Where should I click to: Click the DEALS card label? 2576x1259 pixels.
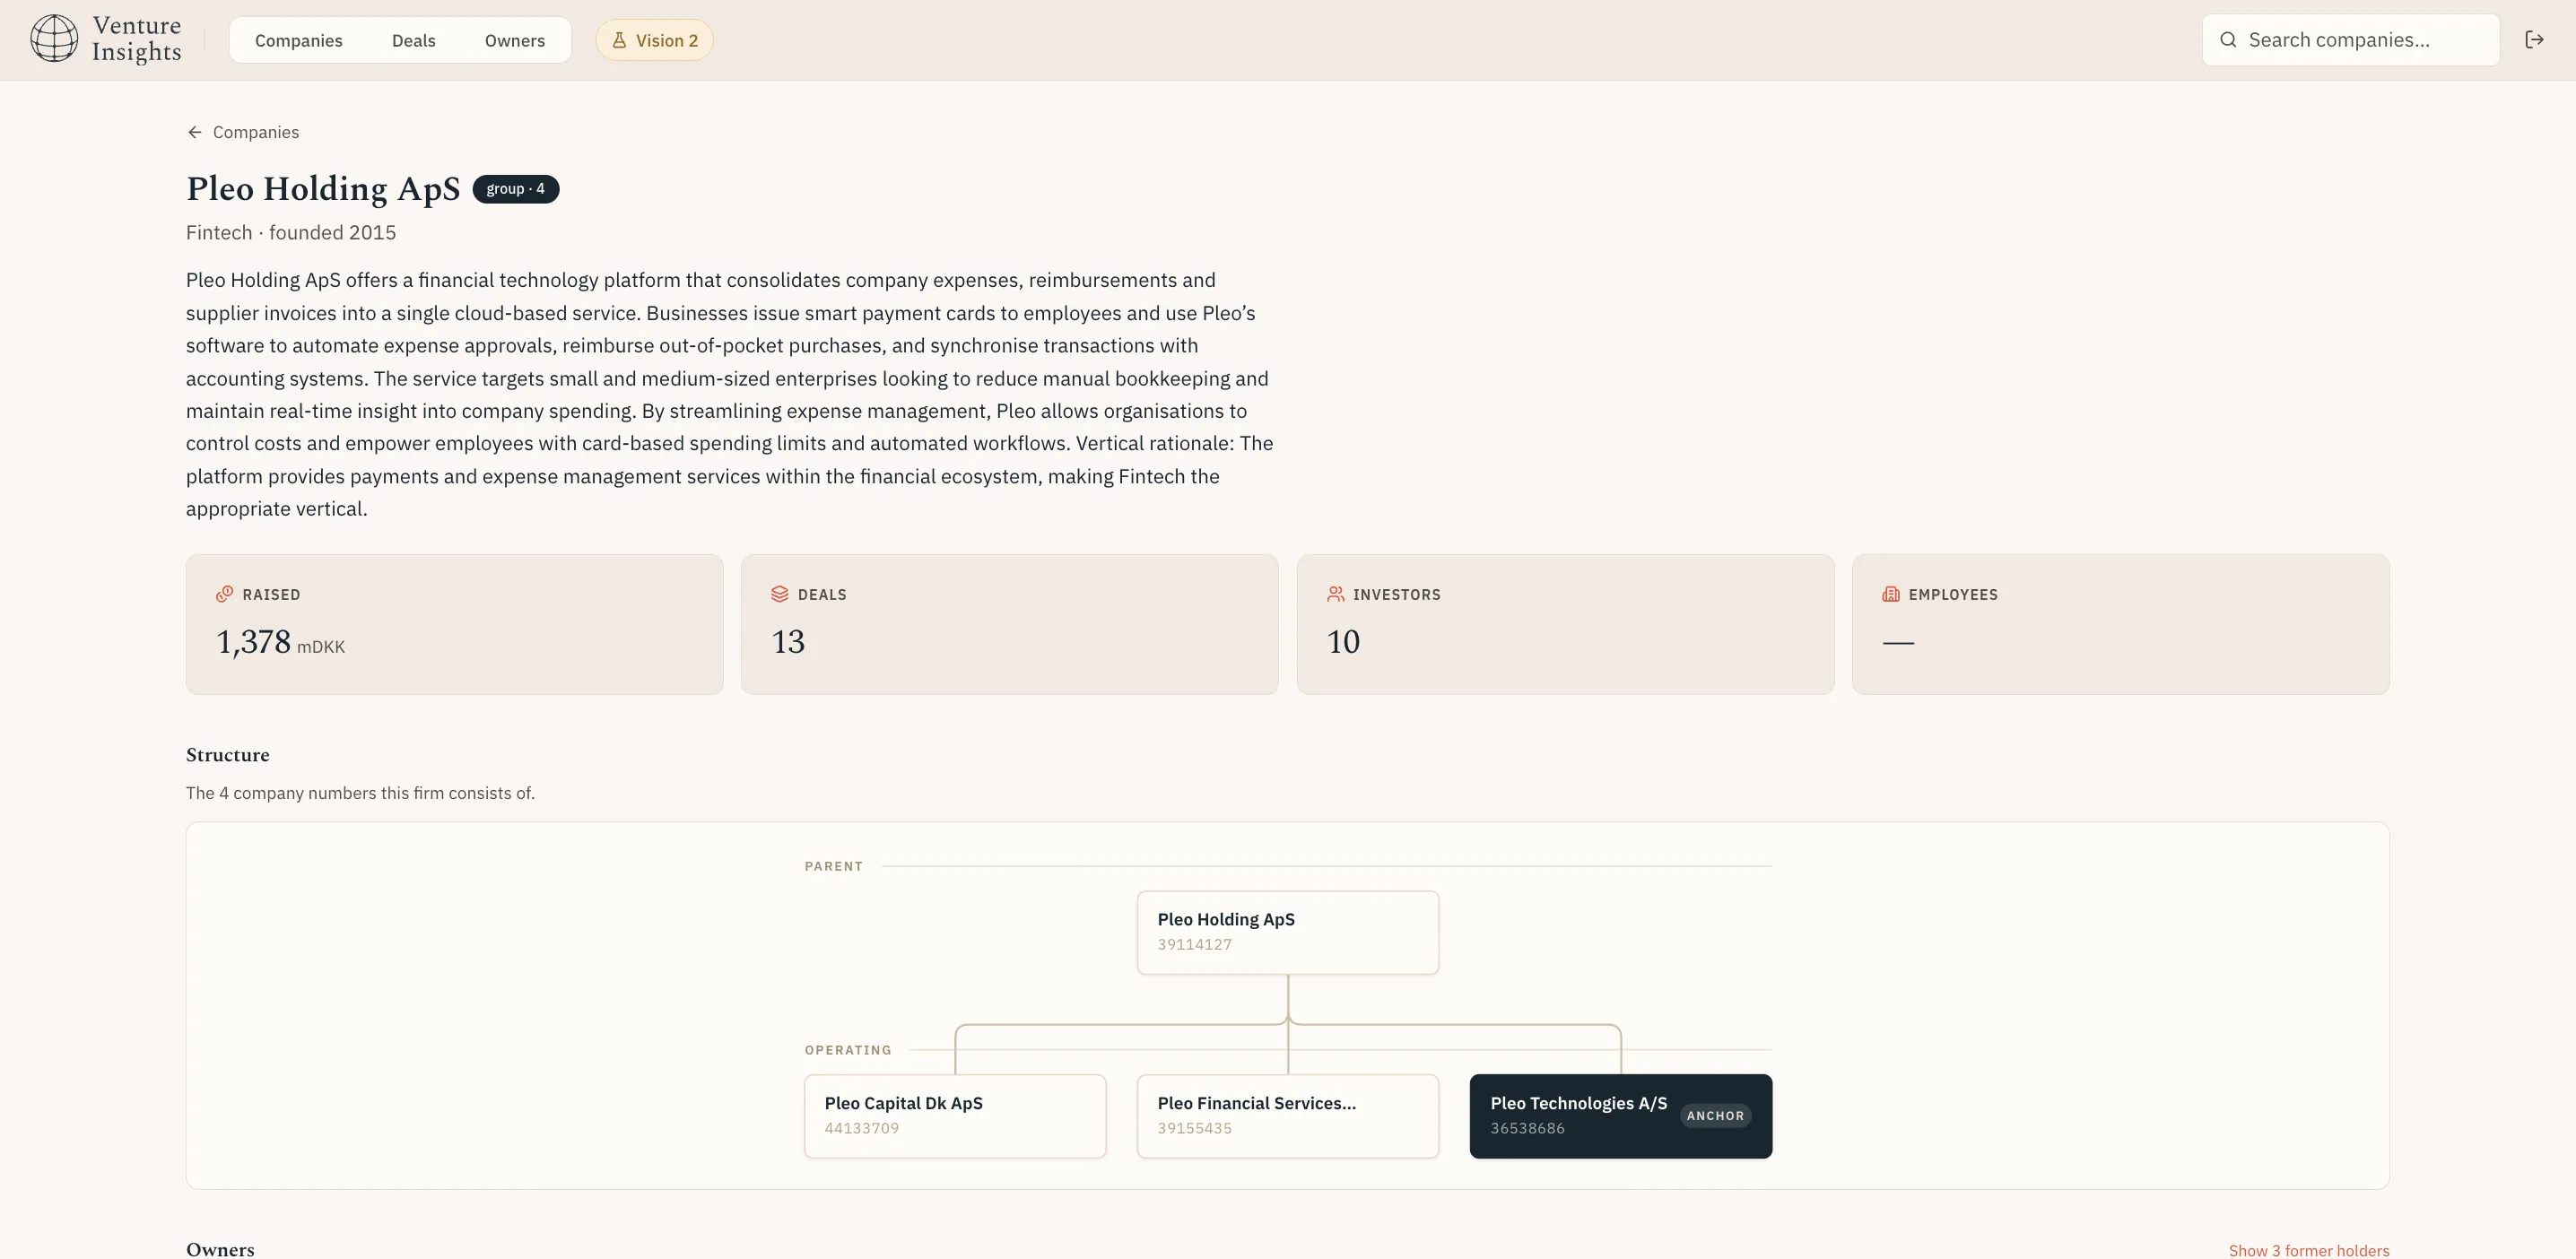(x=822, y=595)
